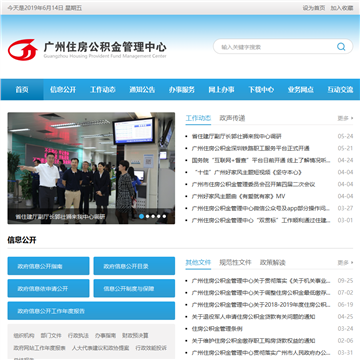Switch to the 政策解读 tab
The width and height of the screenshot is (360, 360).
[273, 263]
